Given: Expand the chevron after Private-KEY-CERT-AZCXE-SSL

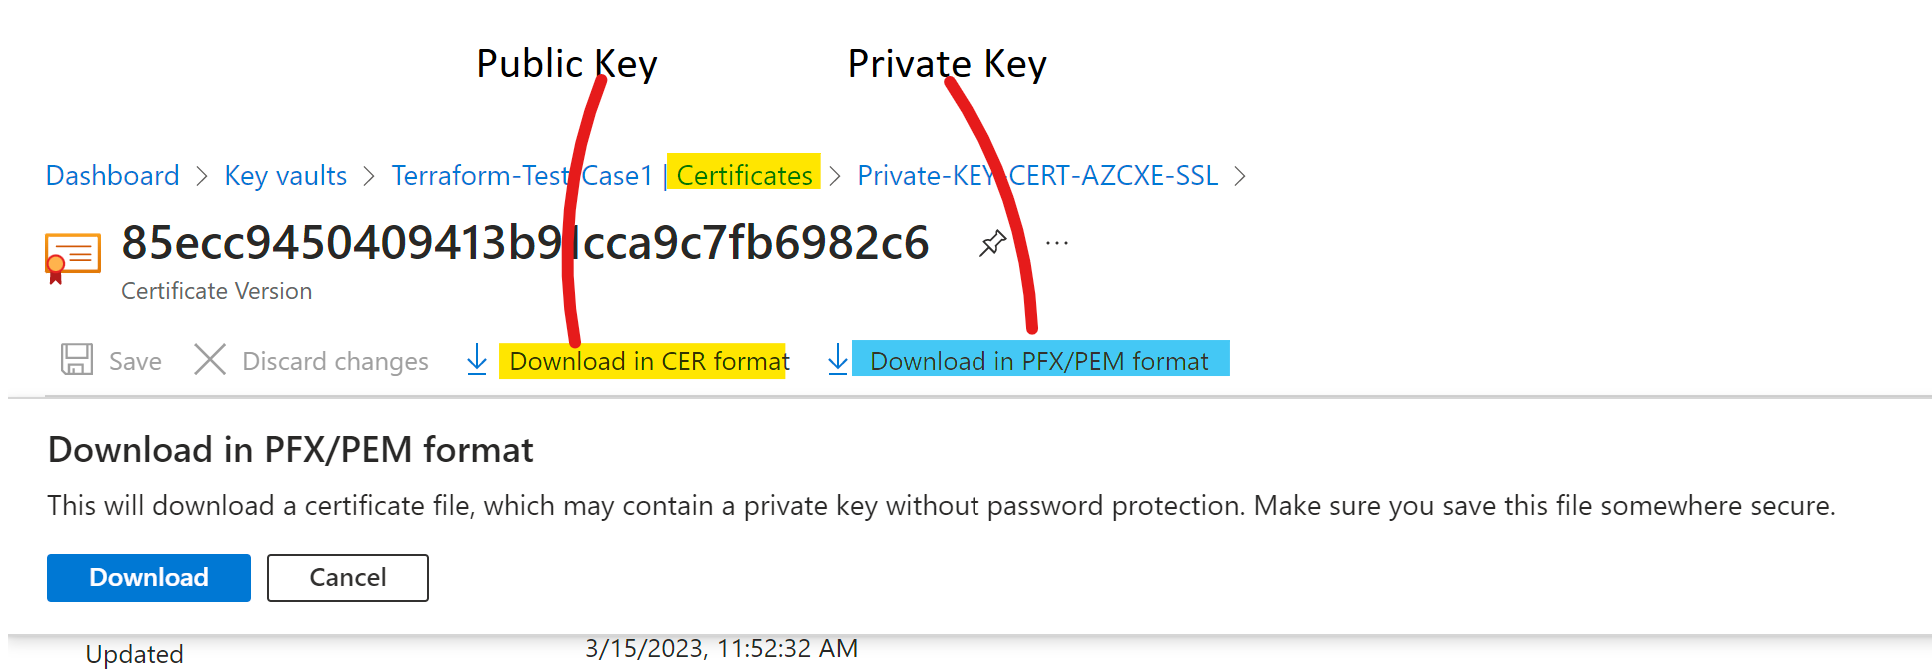Looking at the screenshot, I should coord(1240,175).
